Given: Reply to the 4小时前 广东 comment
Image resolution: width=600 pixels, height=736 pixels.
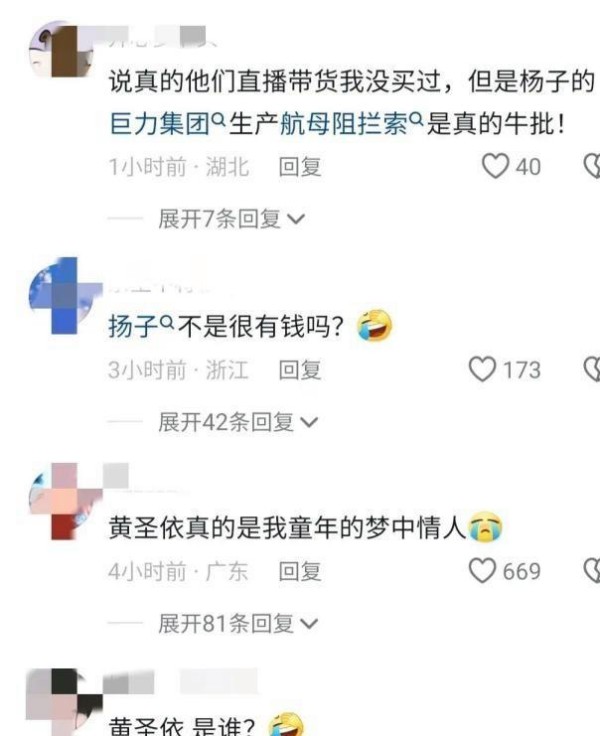Looking at the screenshot, I should click(300, 571).
